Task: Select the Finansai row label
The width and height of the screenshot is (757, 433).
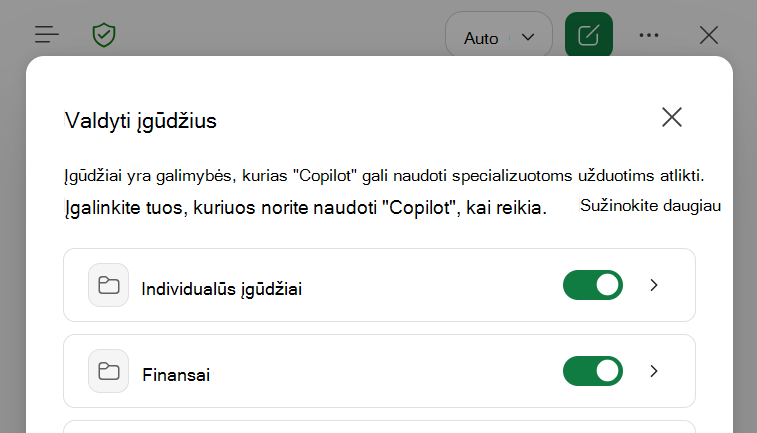Action: [x=176, y=375]
